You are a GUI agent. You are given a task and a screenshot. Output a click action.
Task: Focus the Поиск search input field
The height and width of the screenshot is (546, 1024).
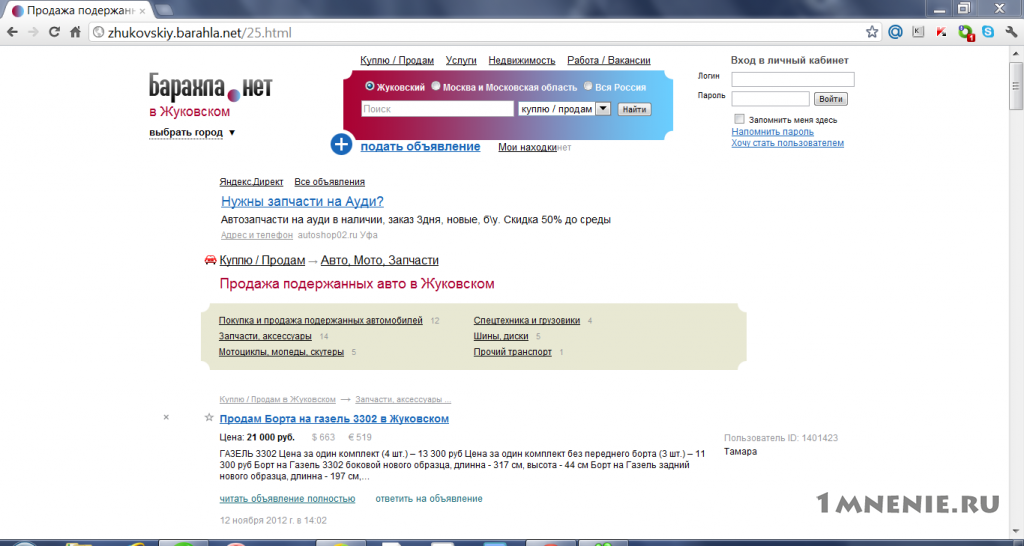coord(438,109)
